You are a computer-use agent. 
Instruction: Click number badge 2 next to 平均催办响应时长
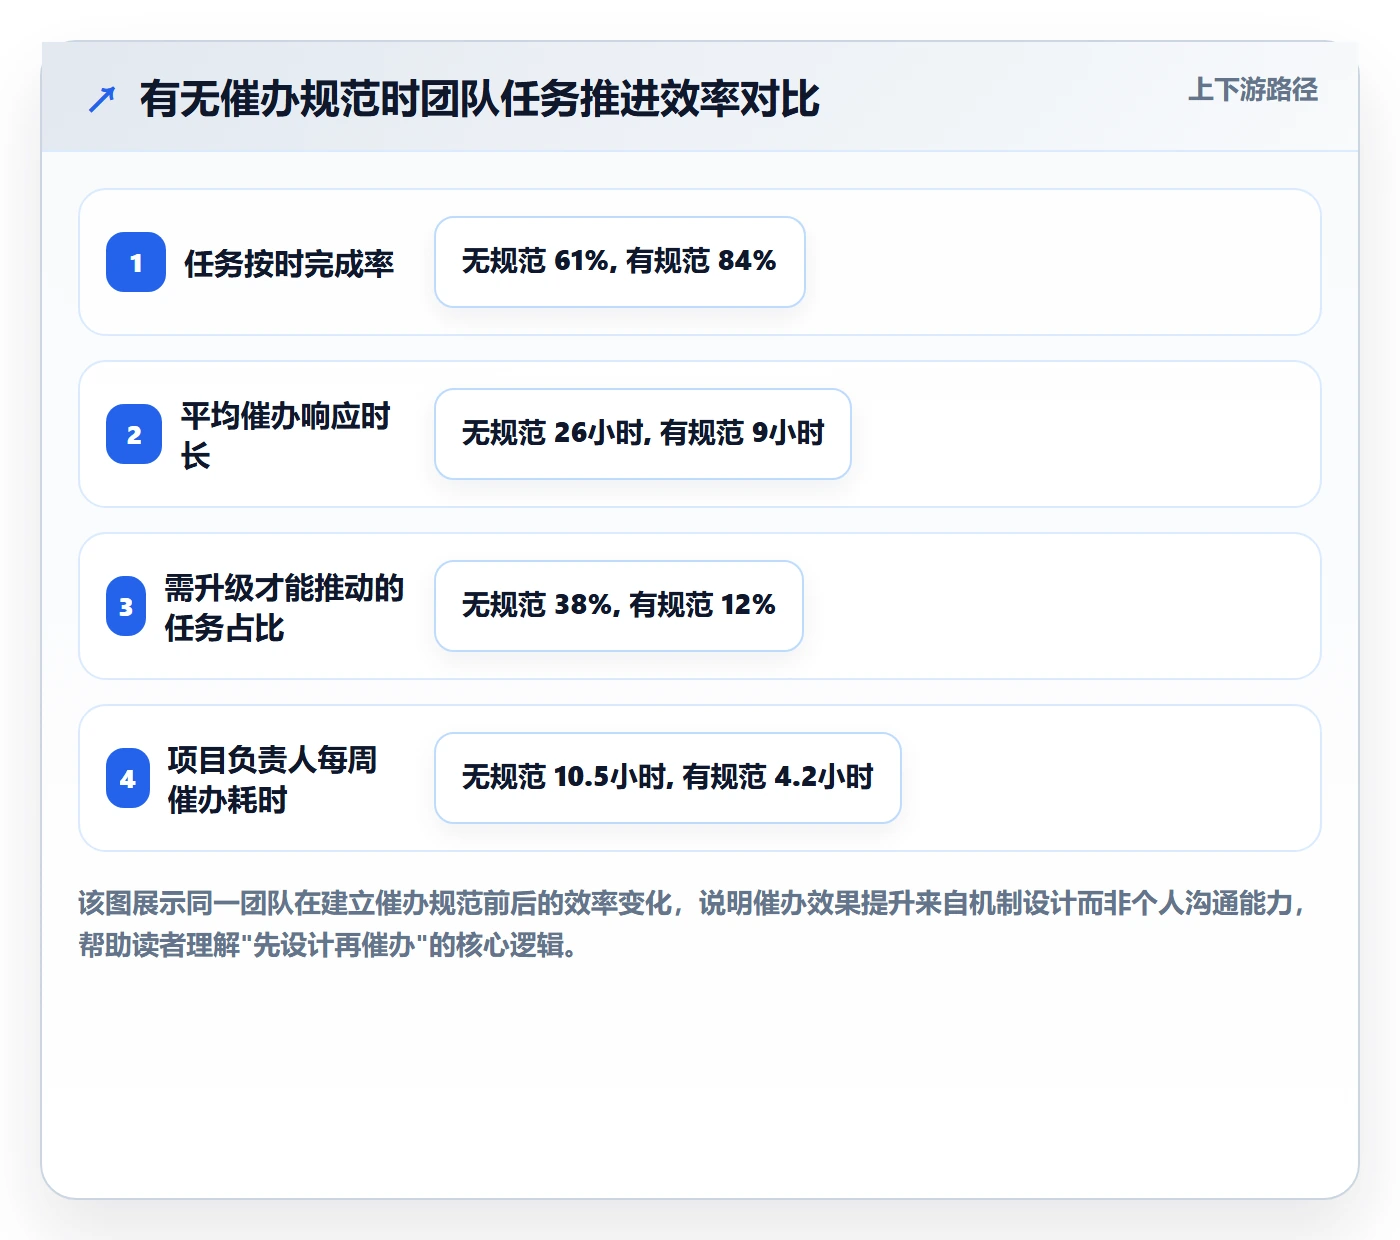click(134, 434)
